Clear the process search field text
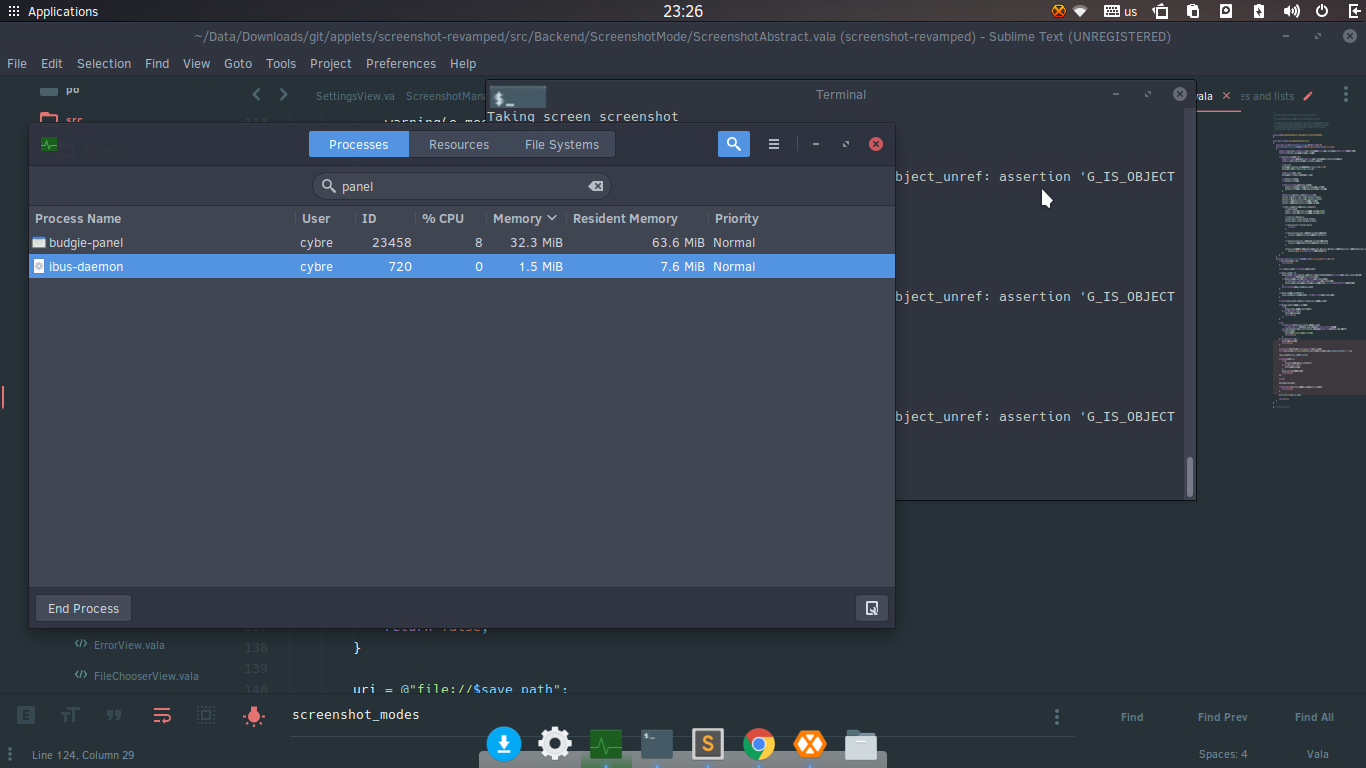This screenshot has height=768, width=1366. [595, 186]
